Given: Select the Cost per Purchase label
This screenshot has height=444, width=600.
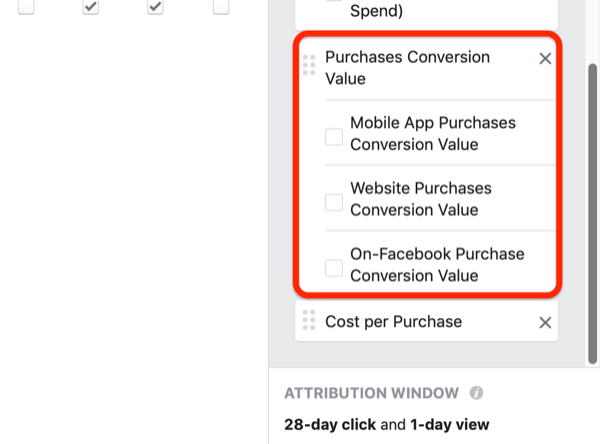Looking at the screenshot, I should coord(393,322).
